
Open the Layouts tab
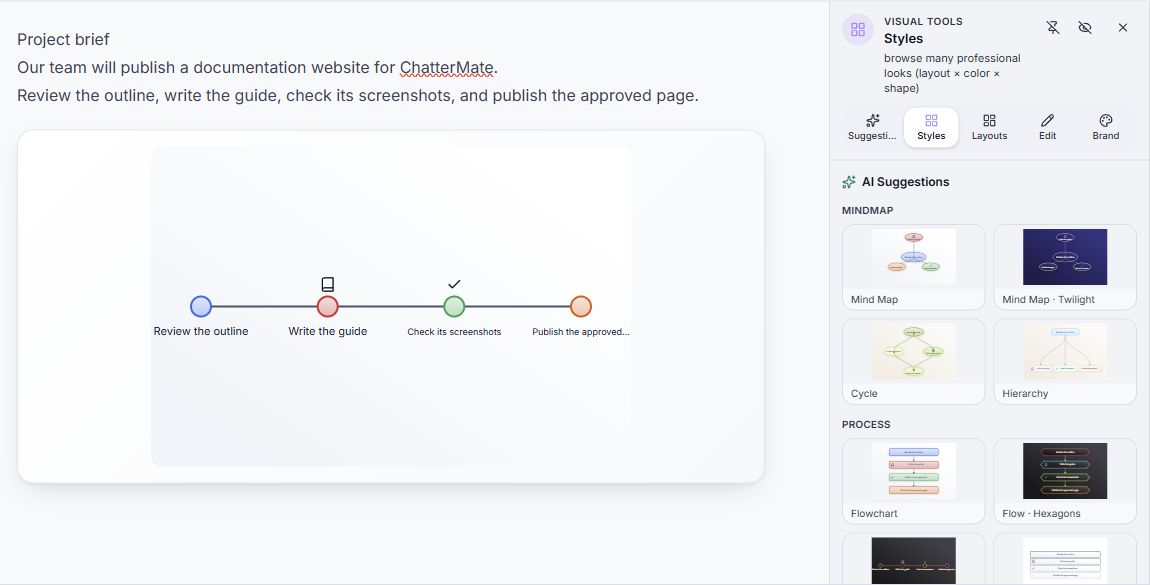[989, 128]
